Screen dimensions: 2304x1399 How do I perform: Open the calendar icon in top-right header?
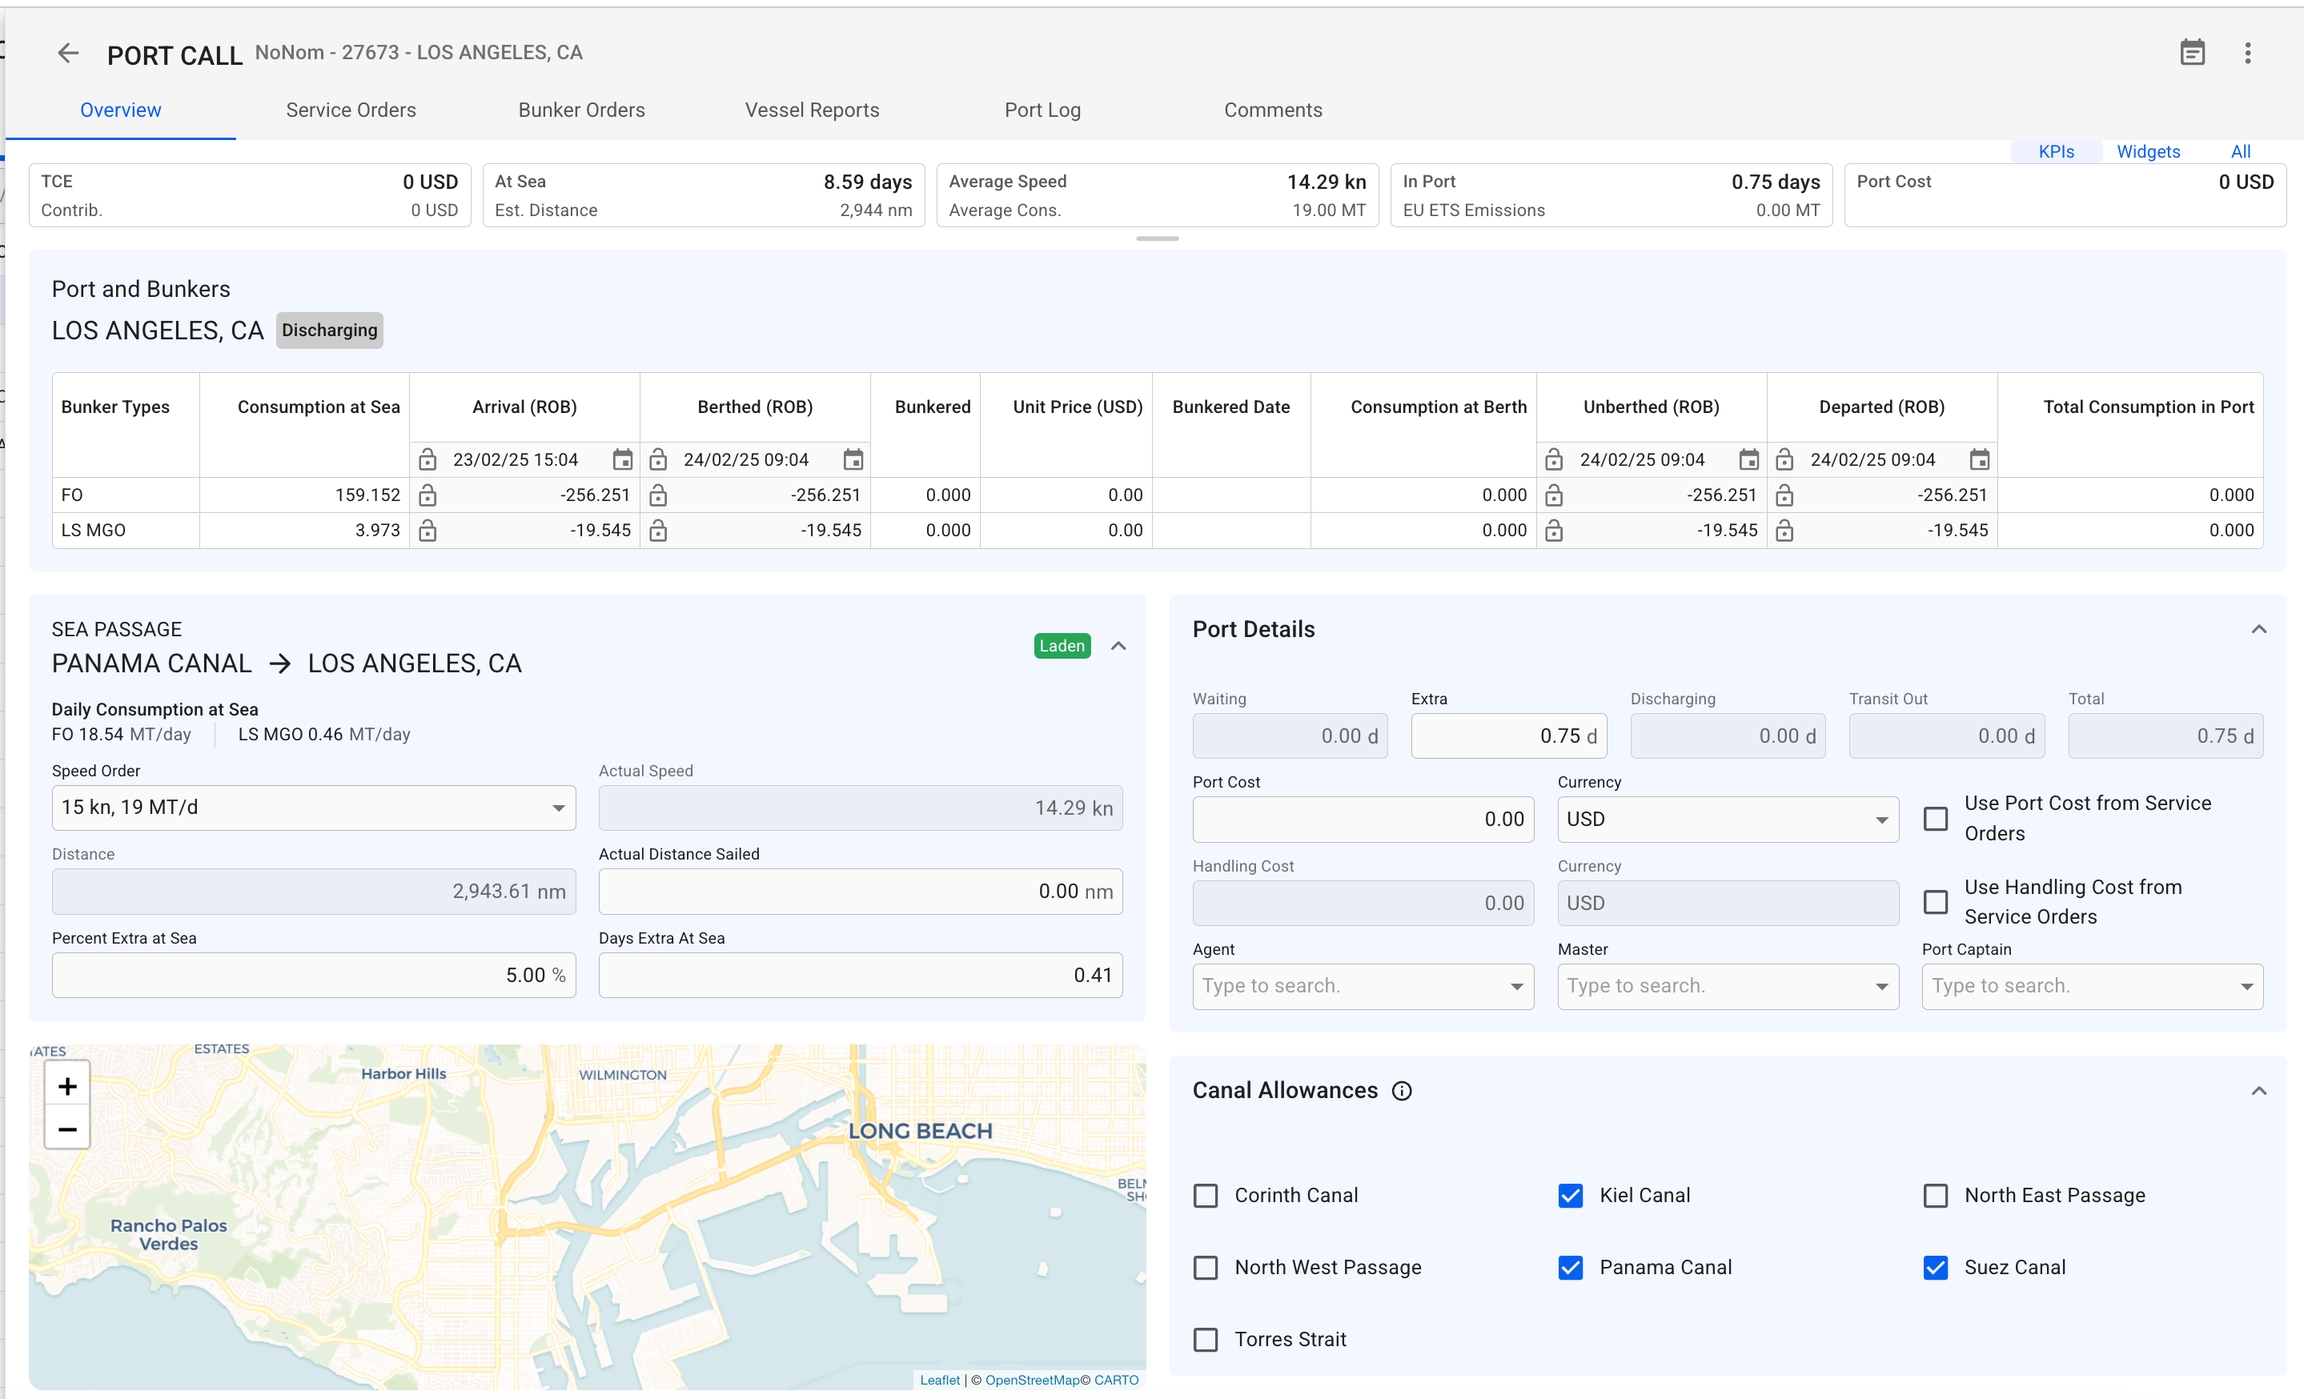click(x=2192, y=53)
